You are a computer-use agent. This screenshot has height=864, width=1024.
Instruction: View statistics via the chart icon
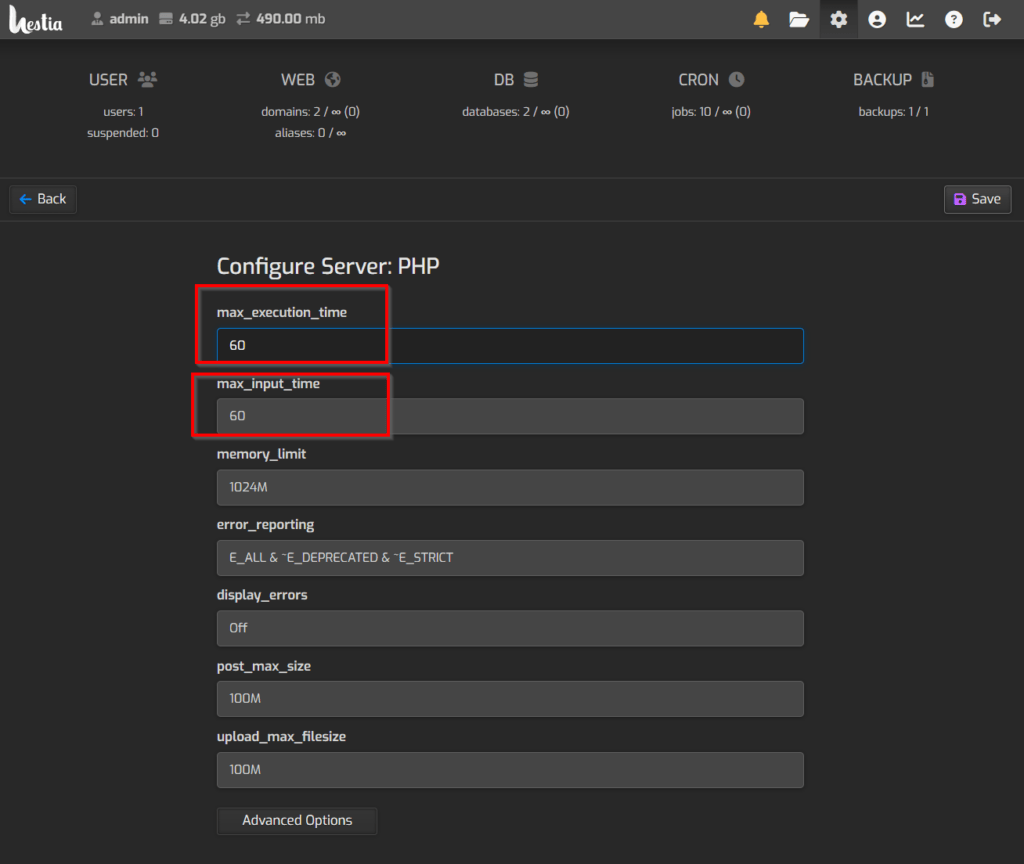point(914,18)
